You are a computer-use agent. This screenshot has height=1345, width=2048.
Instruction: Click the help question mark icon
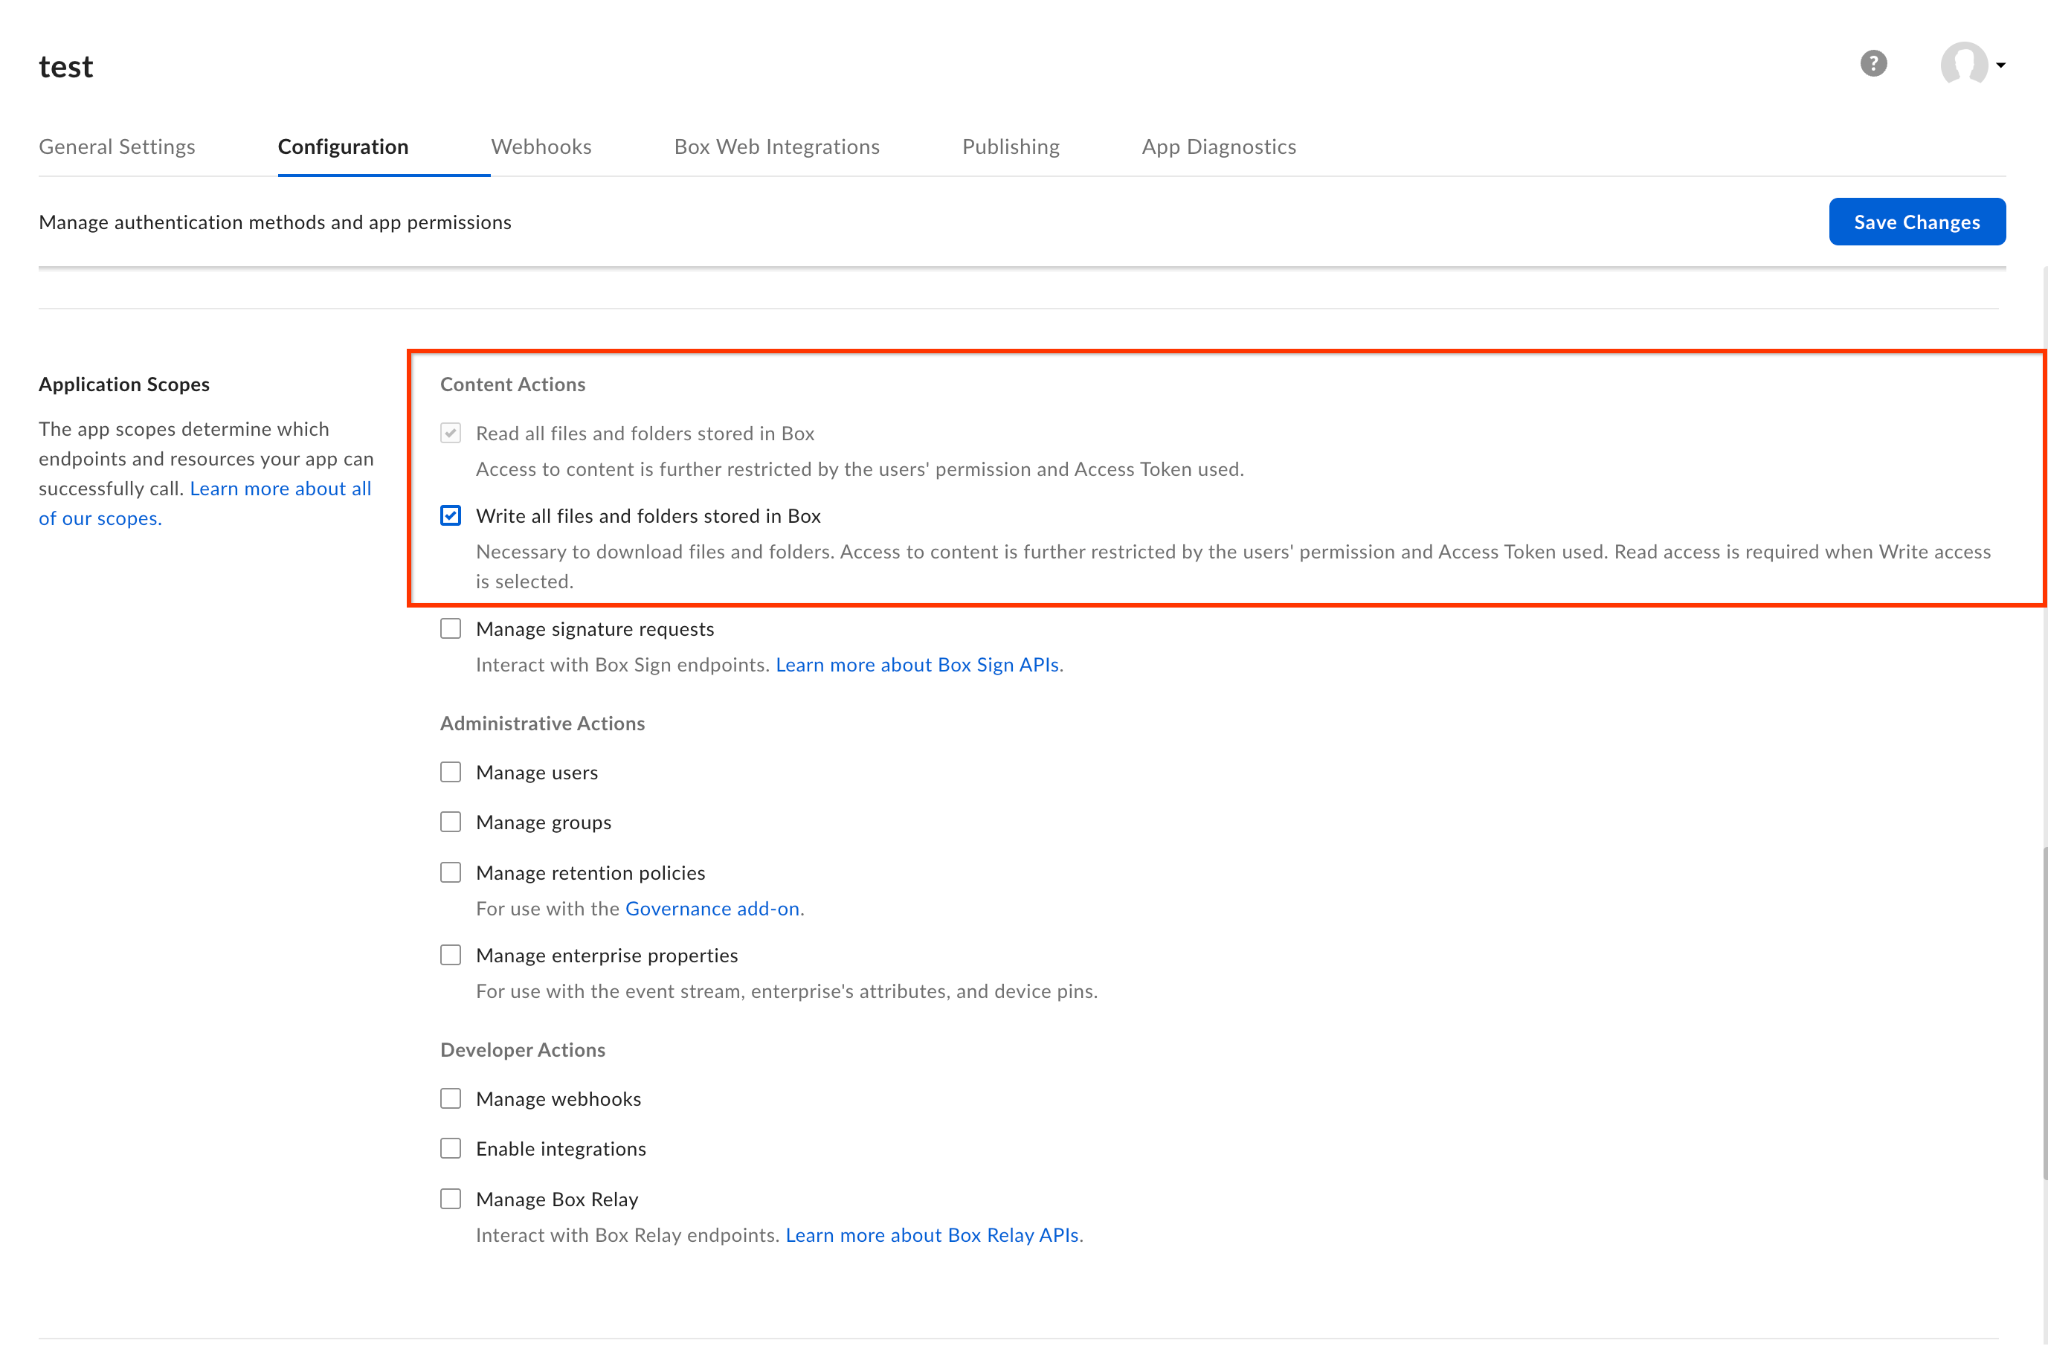pos(1873,64)
